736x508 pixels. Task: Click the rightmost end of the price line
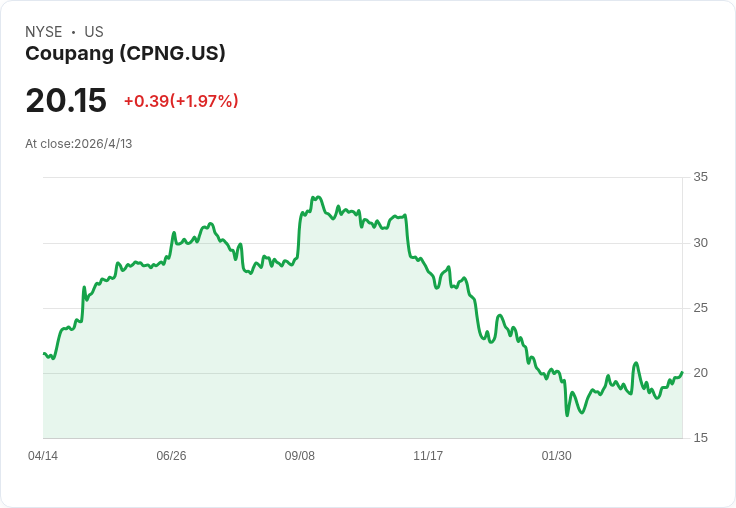point(682,372)
